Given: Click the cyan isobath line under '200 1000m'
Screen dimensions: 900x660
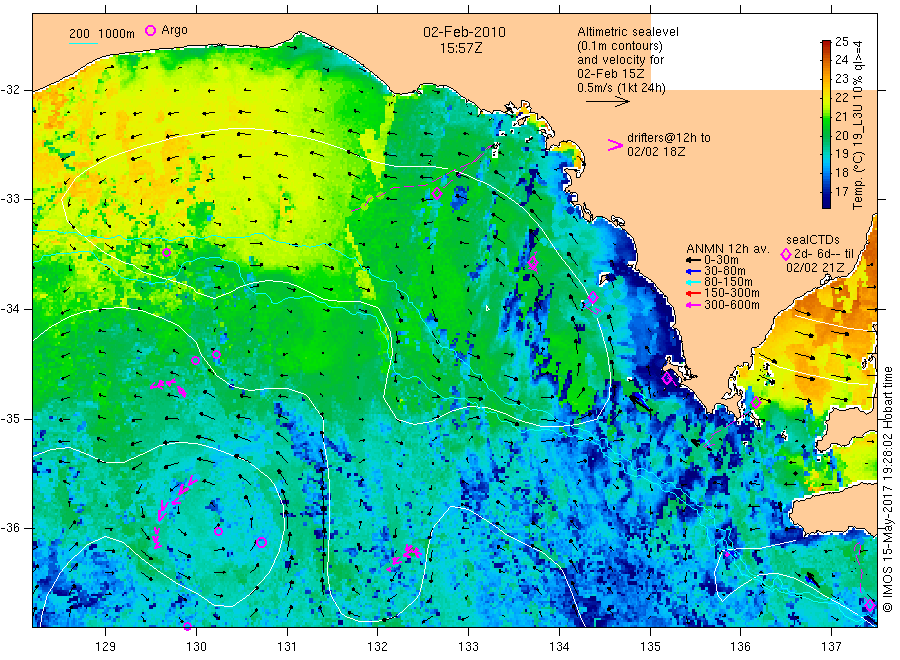Looking at the screenshot, I should pos(83,42).
